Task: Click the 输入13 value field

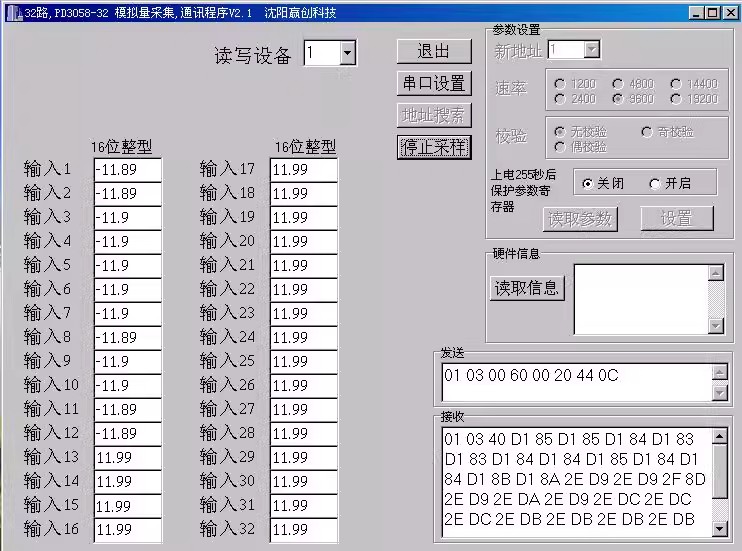Action: click(x=128, y=457)
